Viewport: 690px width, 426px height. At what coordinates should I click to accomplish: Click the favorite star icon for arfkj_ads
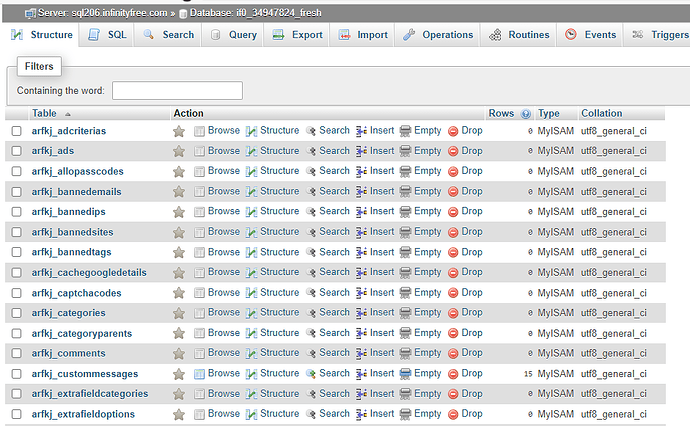[x=179, y=151]
